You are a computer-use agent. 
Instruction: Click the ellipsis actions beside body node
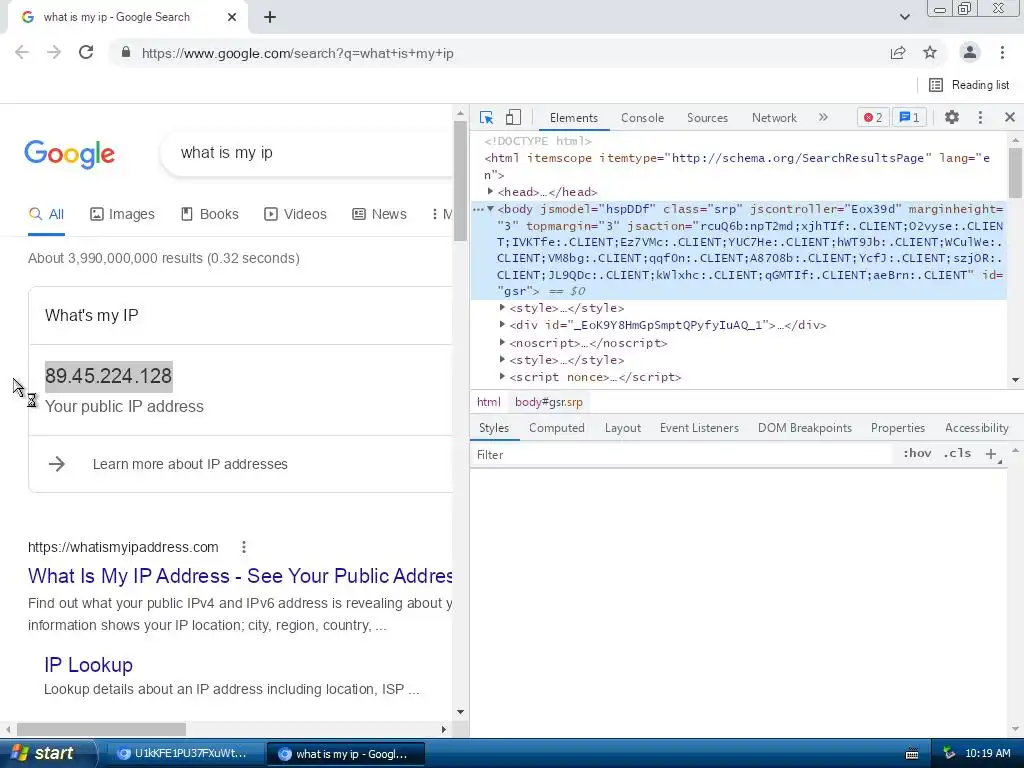point(478,210)
